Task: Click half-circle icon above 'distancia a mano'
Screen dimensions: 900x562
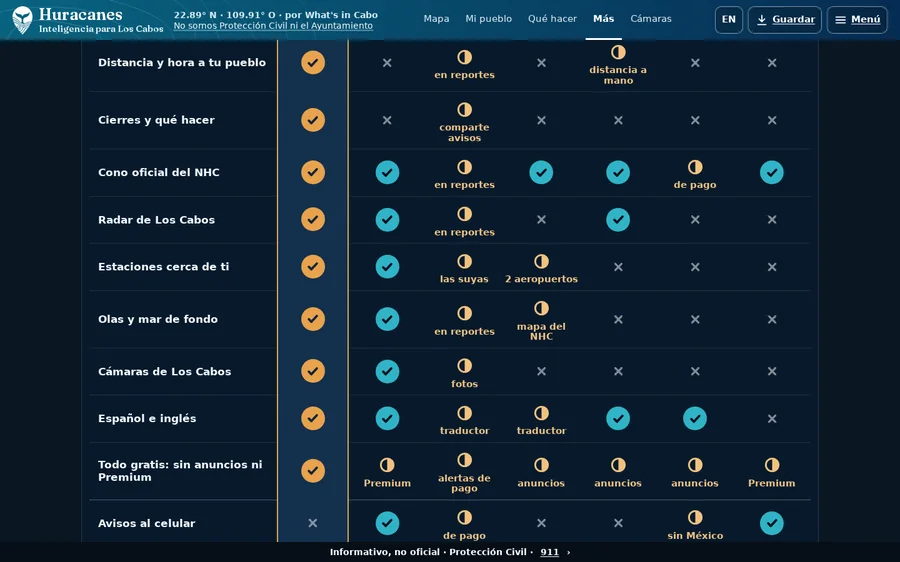Action: pyautogui.click(x=618, y=52)
